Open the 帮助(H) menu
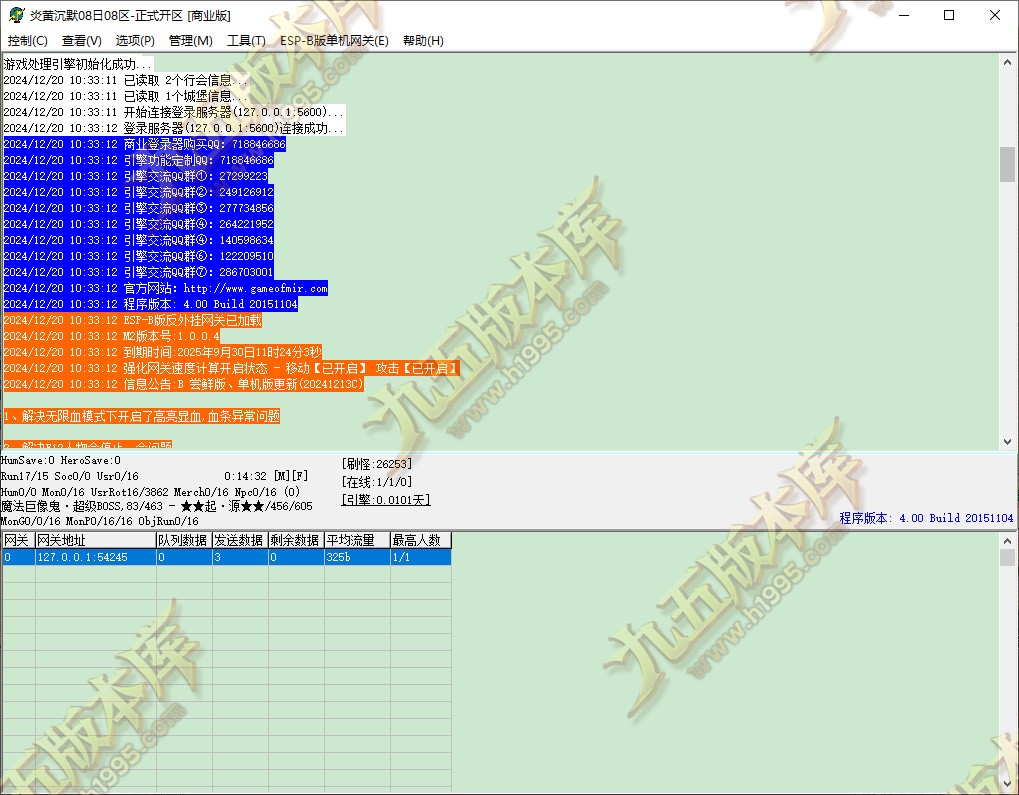 pos(423,40)
